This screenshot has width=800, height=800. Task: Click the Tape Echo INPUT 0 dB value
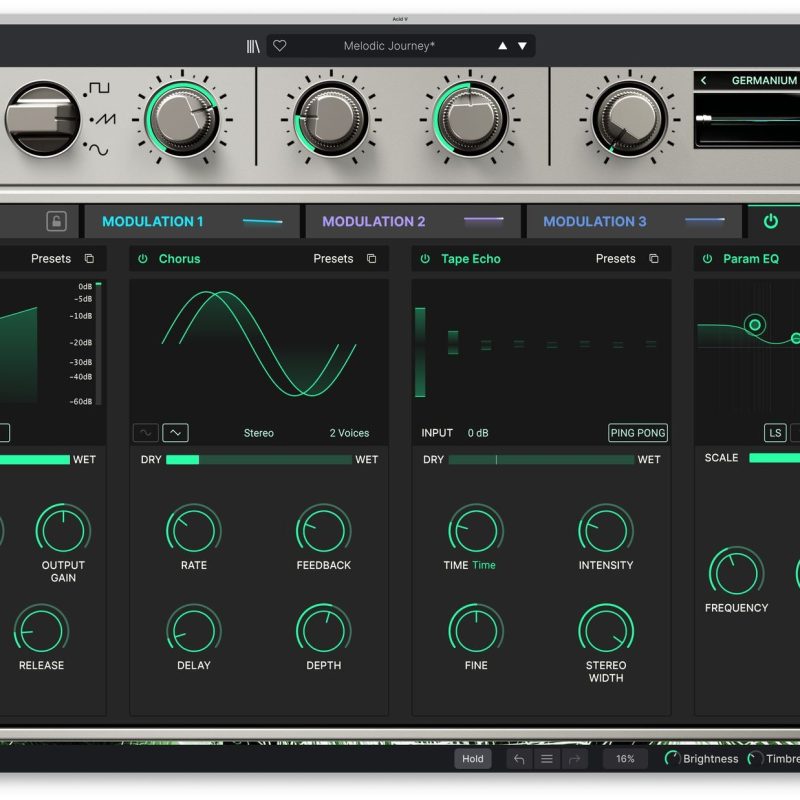point(478,433)
